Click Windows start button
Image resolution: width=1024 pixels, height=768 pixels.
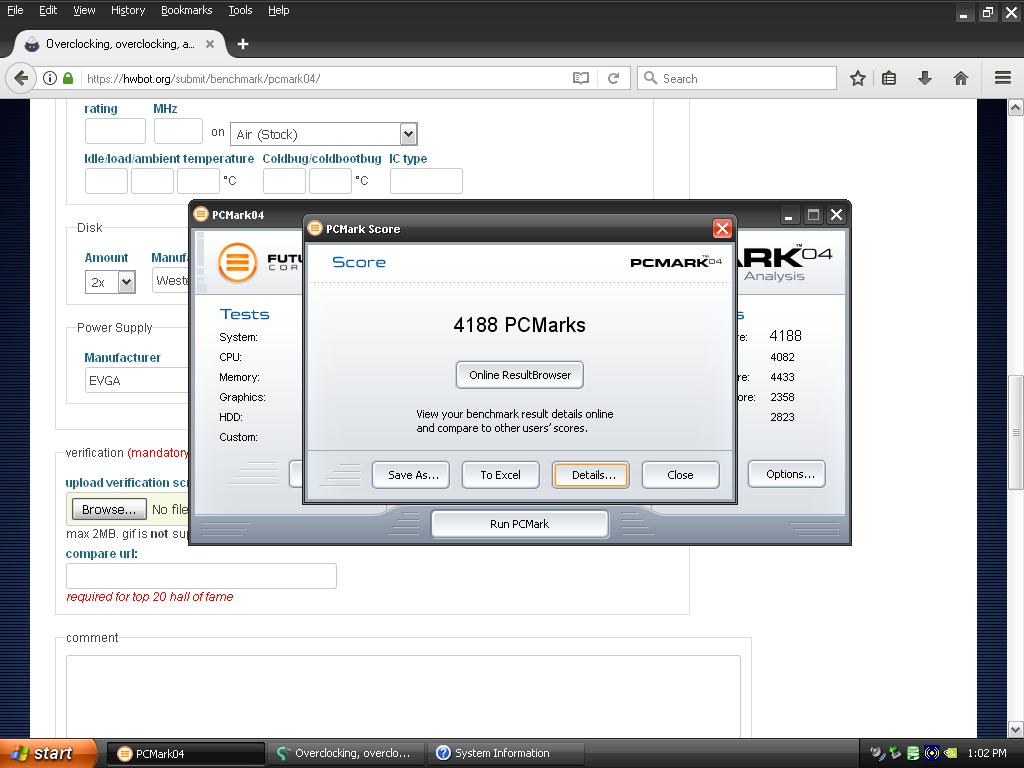(47, 753)
